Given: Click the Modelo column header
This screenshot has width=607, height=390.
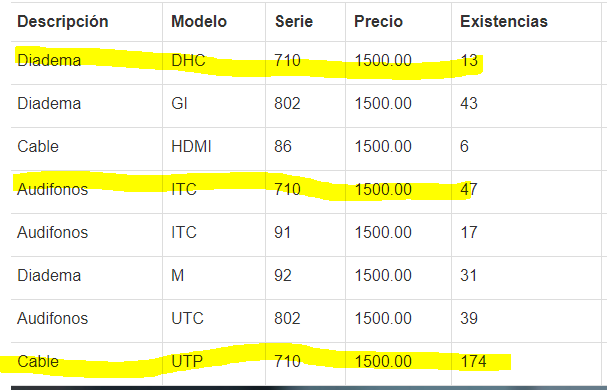Looking at the screenshot, I should tap(199, 21).
